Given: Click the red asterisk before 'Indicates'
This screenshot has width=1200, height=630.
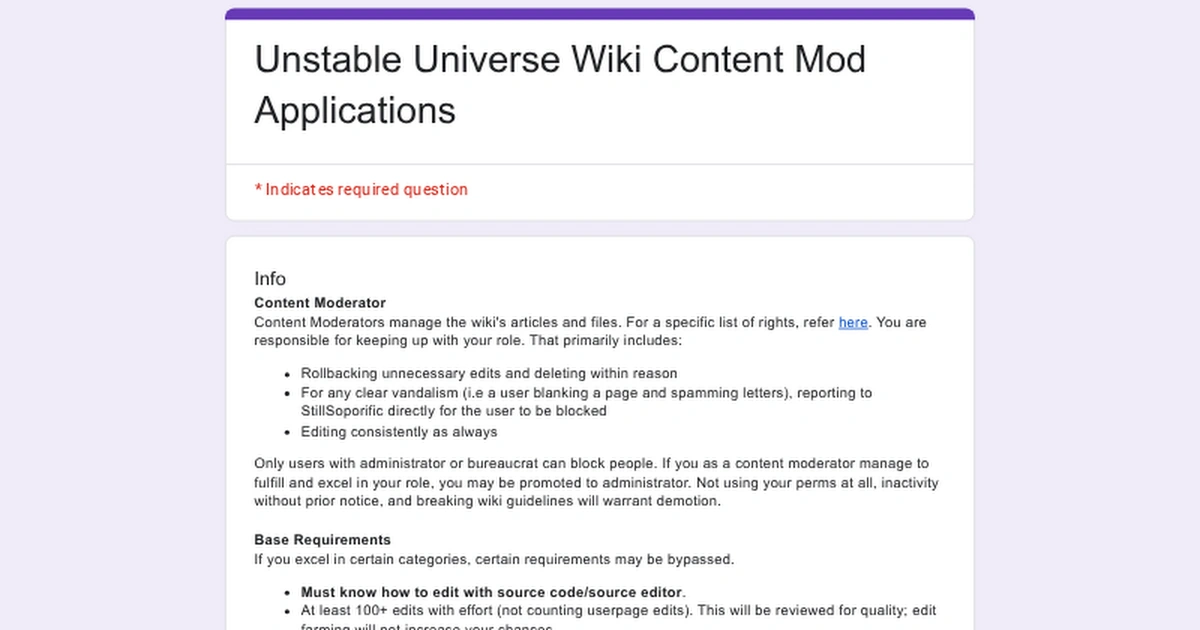Looking at the screenshot, I should [258, 189].
